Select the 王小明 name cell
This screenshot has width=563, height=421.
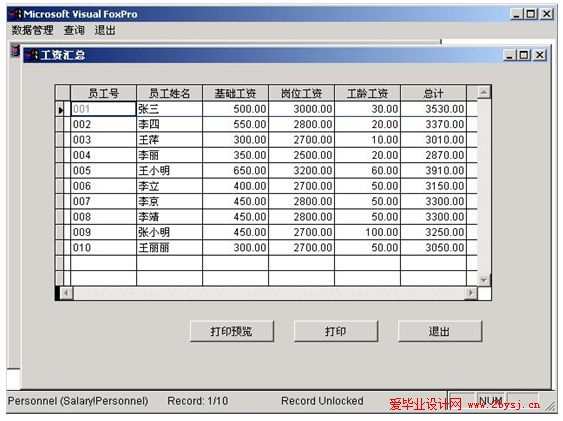169,170
